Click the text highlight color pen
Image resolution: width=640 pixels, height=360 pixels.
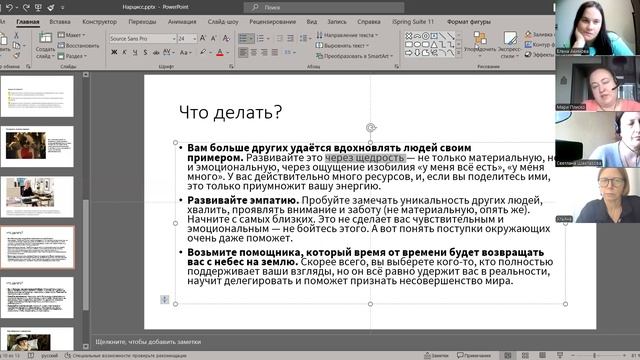click(x=203, y=52)
